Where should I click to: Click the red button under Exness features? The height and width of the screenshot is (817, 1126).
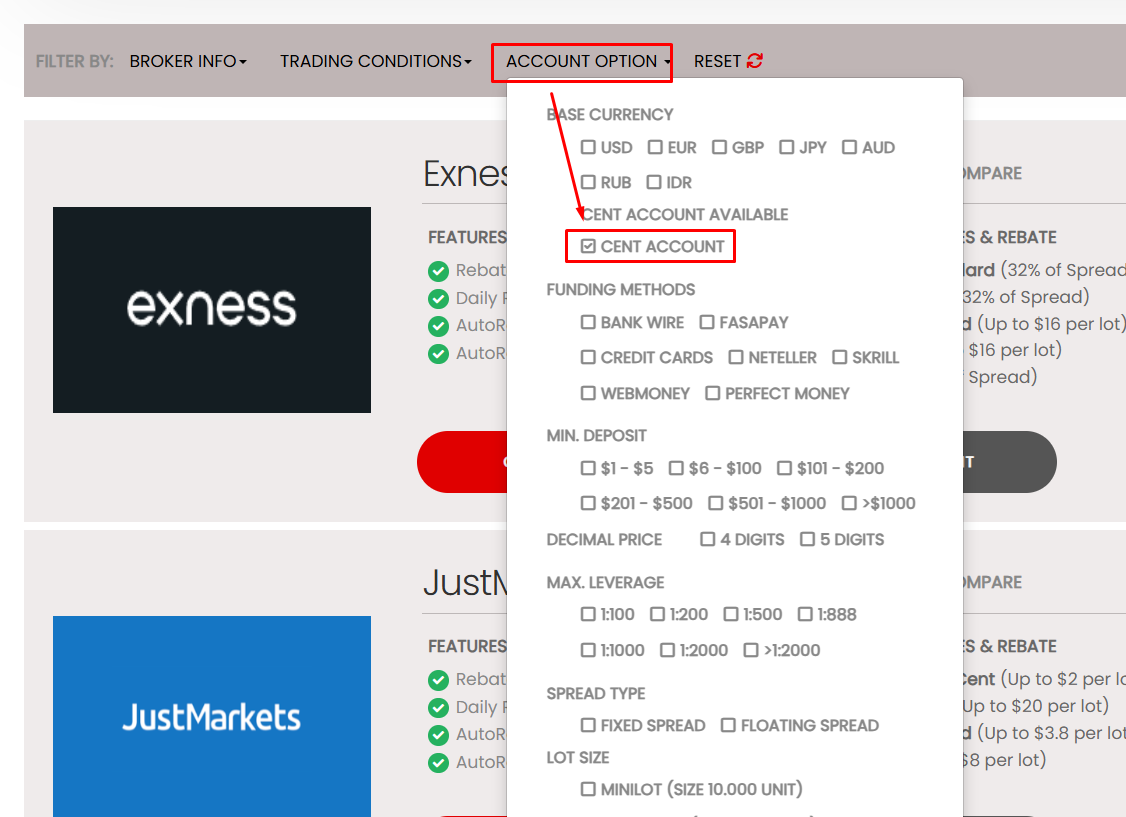pos(462,462)
